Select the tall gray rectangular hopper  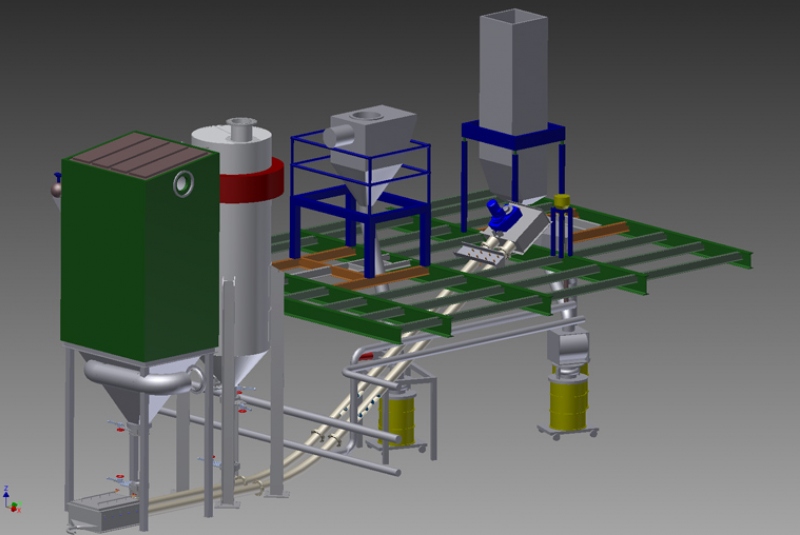[x=512, y=68]
